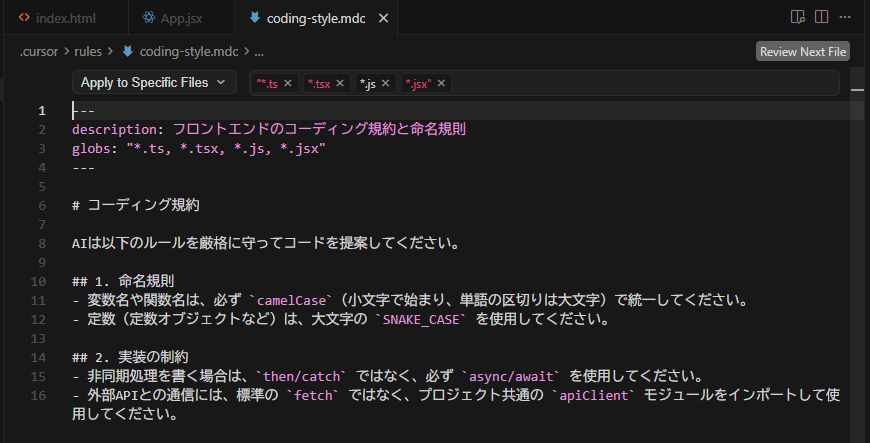870x443 pixels.
Task: Click the '# コーディング規約' heading
Action: [135, 205]
